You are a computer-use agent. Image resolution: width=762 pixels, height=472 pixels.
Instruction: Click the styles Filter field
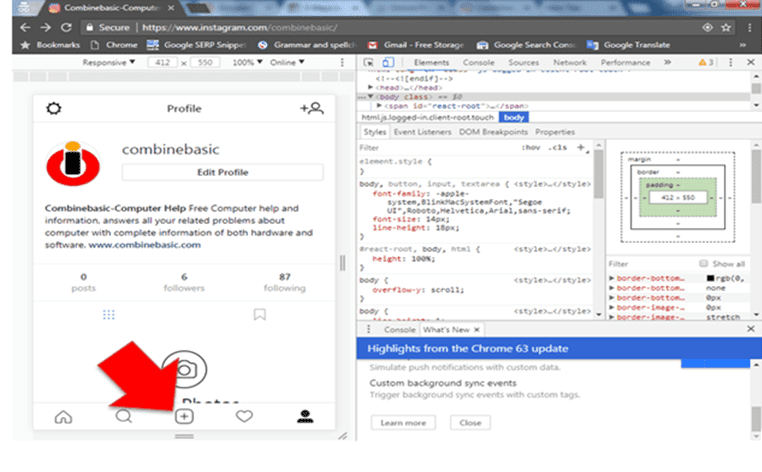[437, 147]
